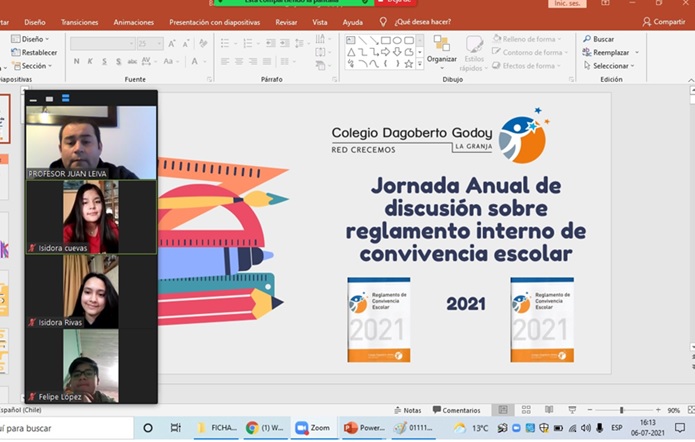
Task: Open the Diseño ribbon tab
Action: (x=35, y=22)
